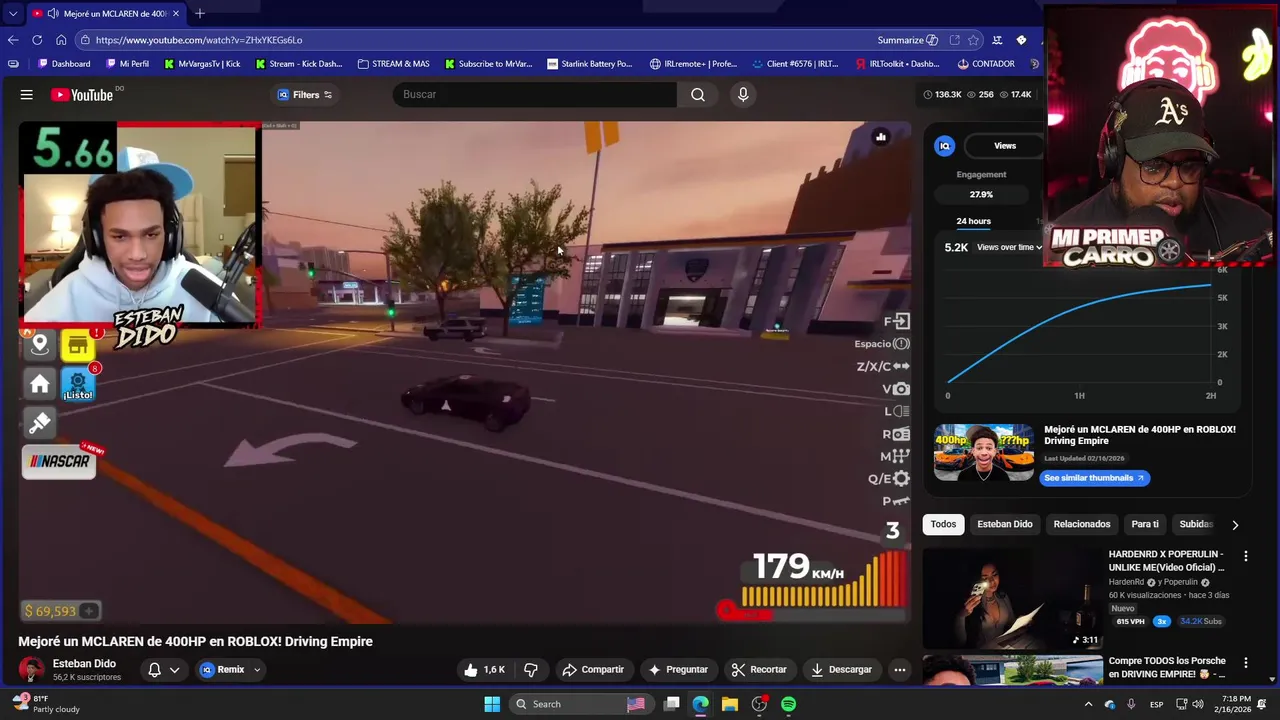Bookmark this page with the star icon

pyautogui.click(x=973, y=40)
